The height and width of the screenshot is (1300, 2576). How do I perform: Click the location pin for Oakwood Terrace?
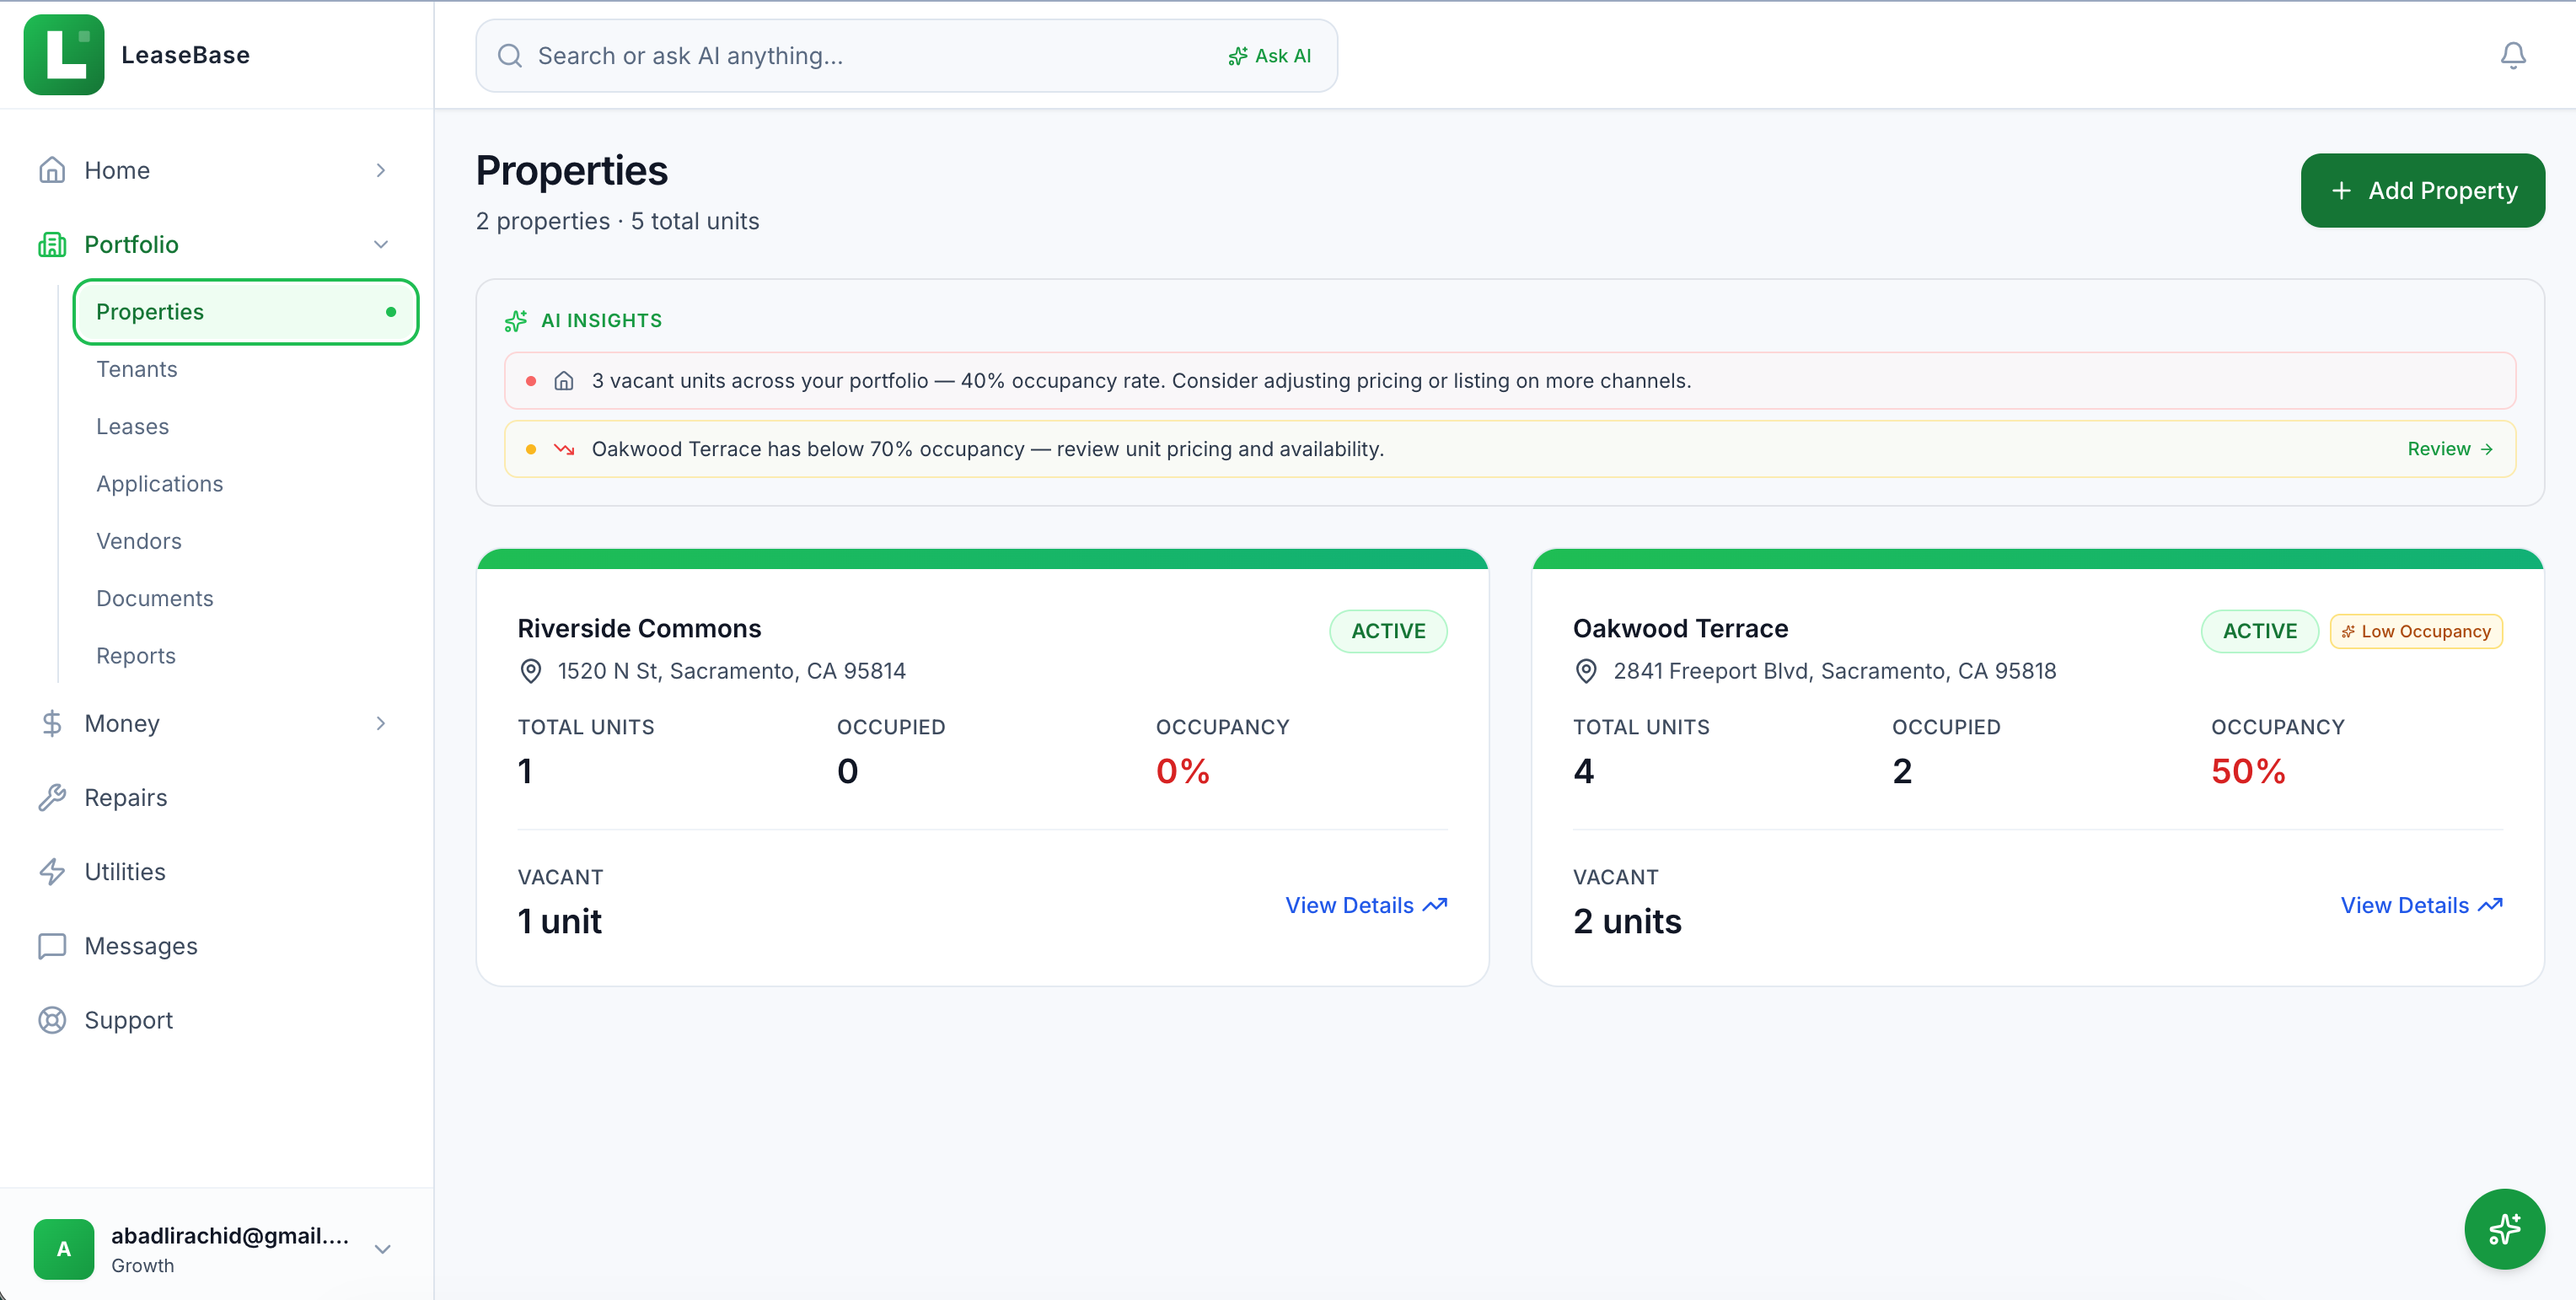click(1586, 671)
